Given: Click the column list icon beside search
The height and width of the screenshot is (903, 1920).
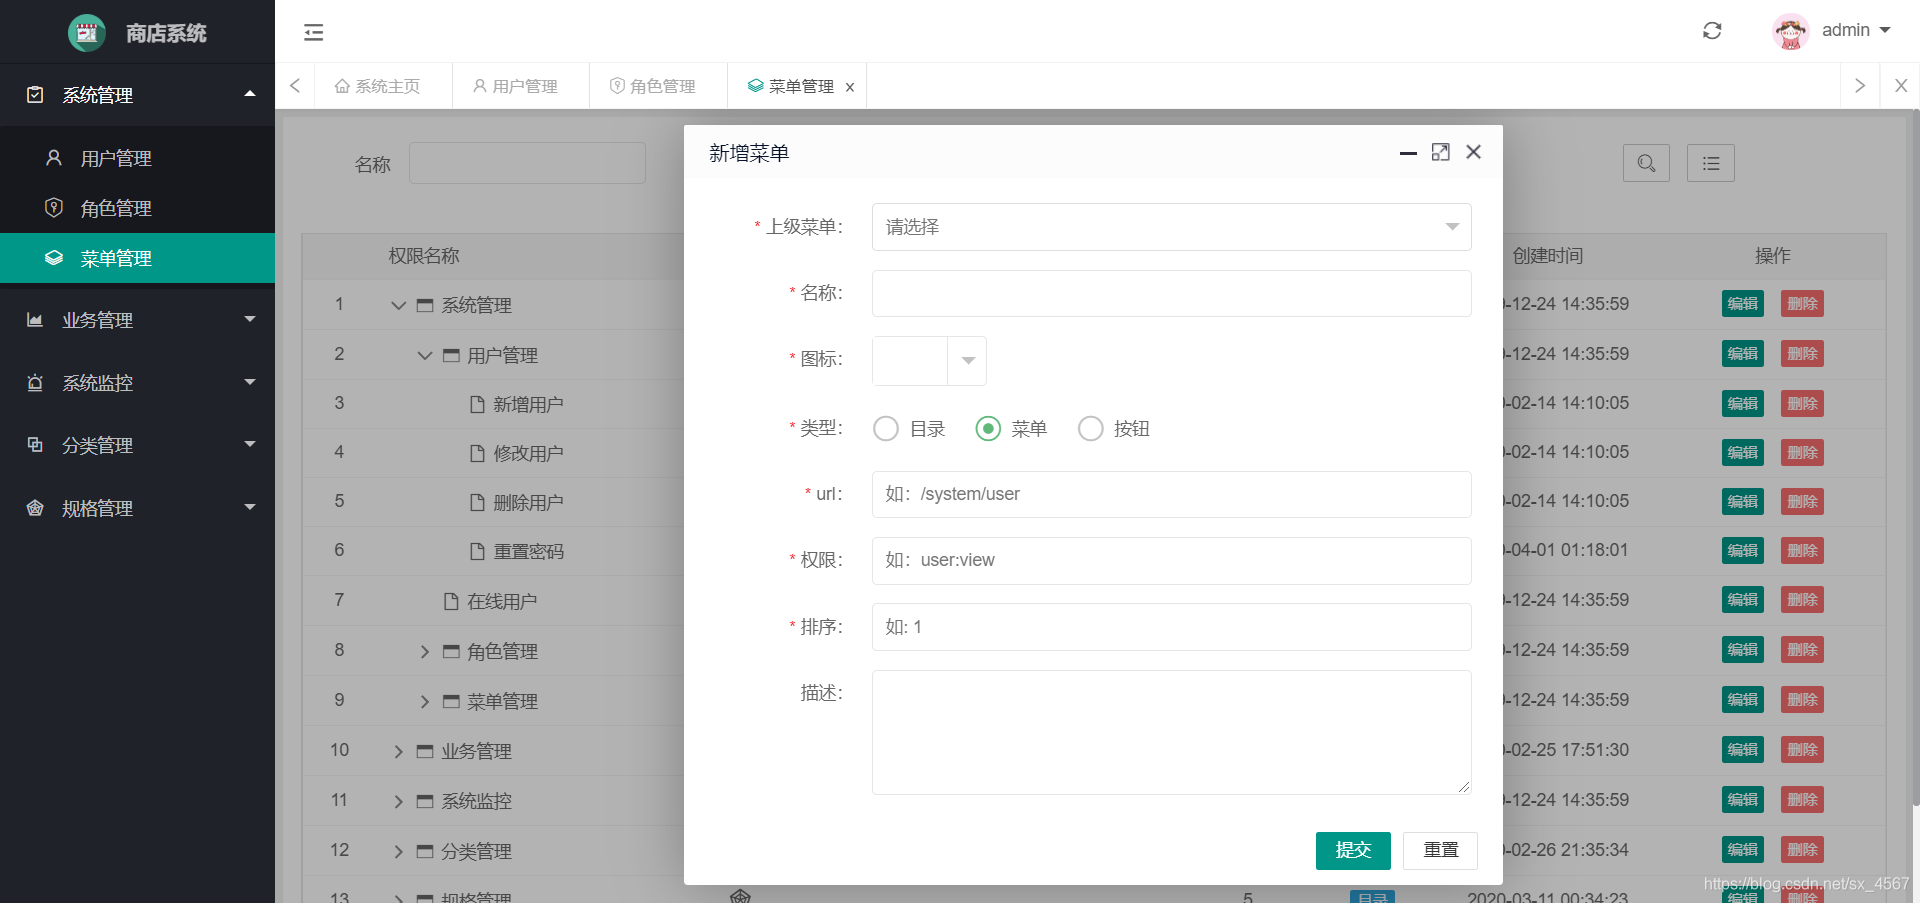Looking at the screenshot, I should pyautogui.click(x=1710, y=163).
